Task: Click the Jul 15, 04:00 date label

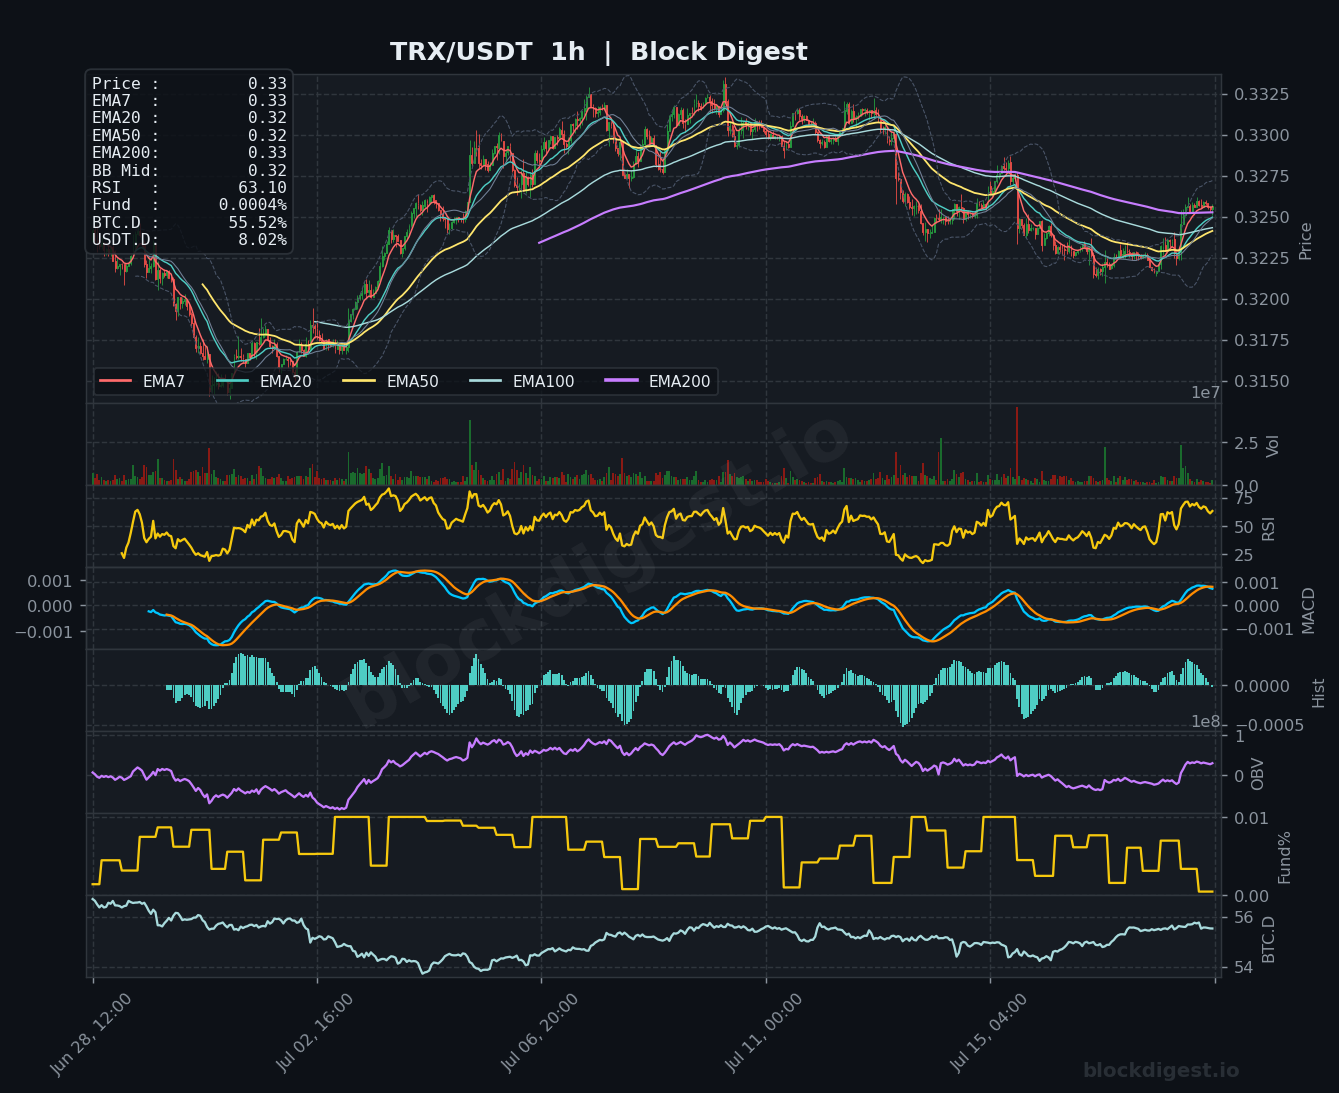Action: 988,1034
